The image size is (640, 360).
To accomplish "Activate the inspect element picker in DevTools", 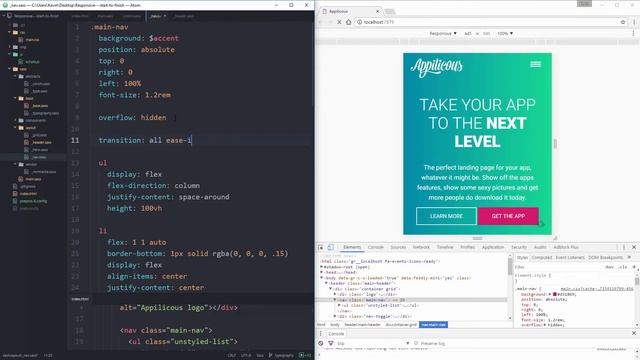I will click(x=321, y=247).
